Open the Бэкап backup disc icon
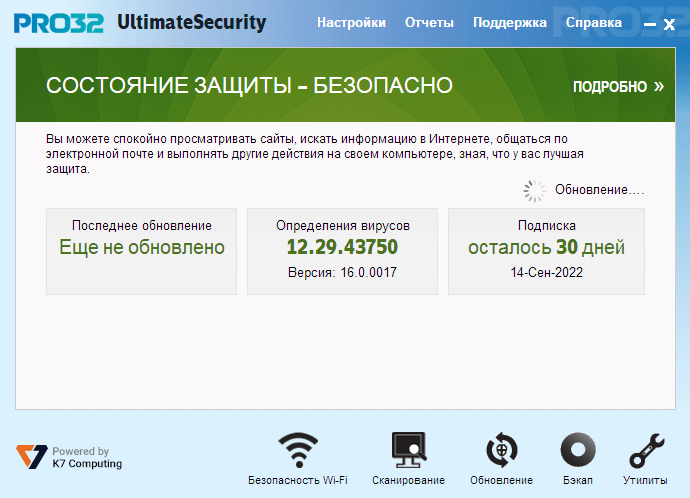The width and height of the screenshot is (690, 498). click(x=578, y=450)
